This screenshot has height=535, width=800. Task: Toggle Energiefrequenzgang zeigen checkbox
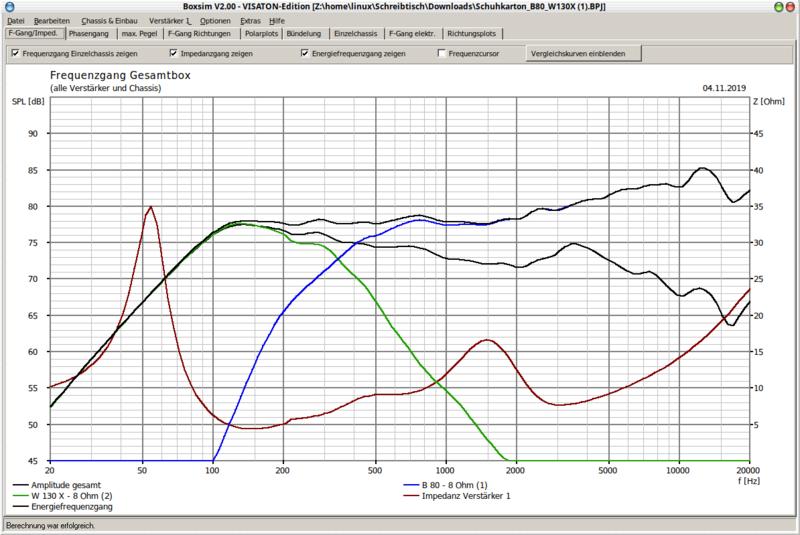[x=305, y=53]
